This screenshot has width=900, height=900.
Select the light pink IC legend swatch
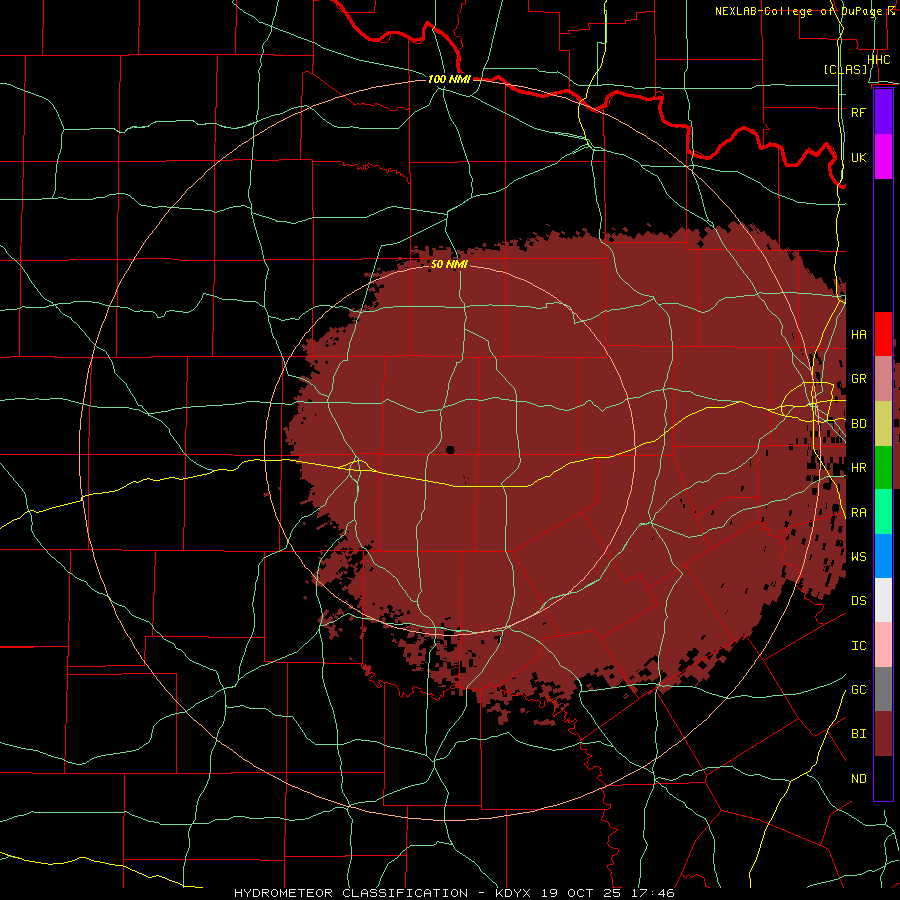883,645
